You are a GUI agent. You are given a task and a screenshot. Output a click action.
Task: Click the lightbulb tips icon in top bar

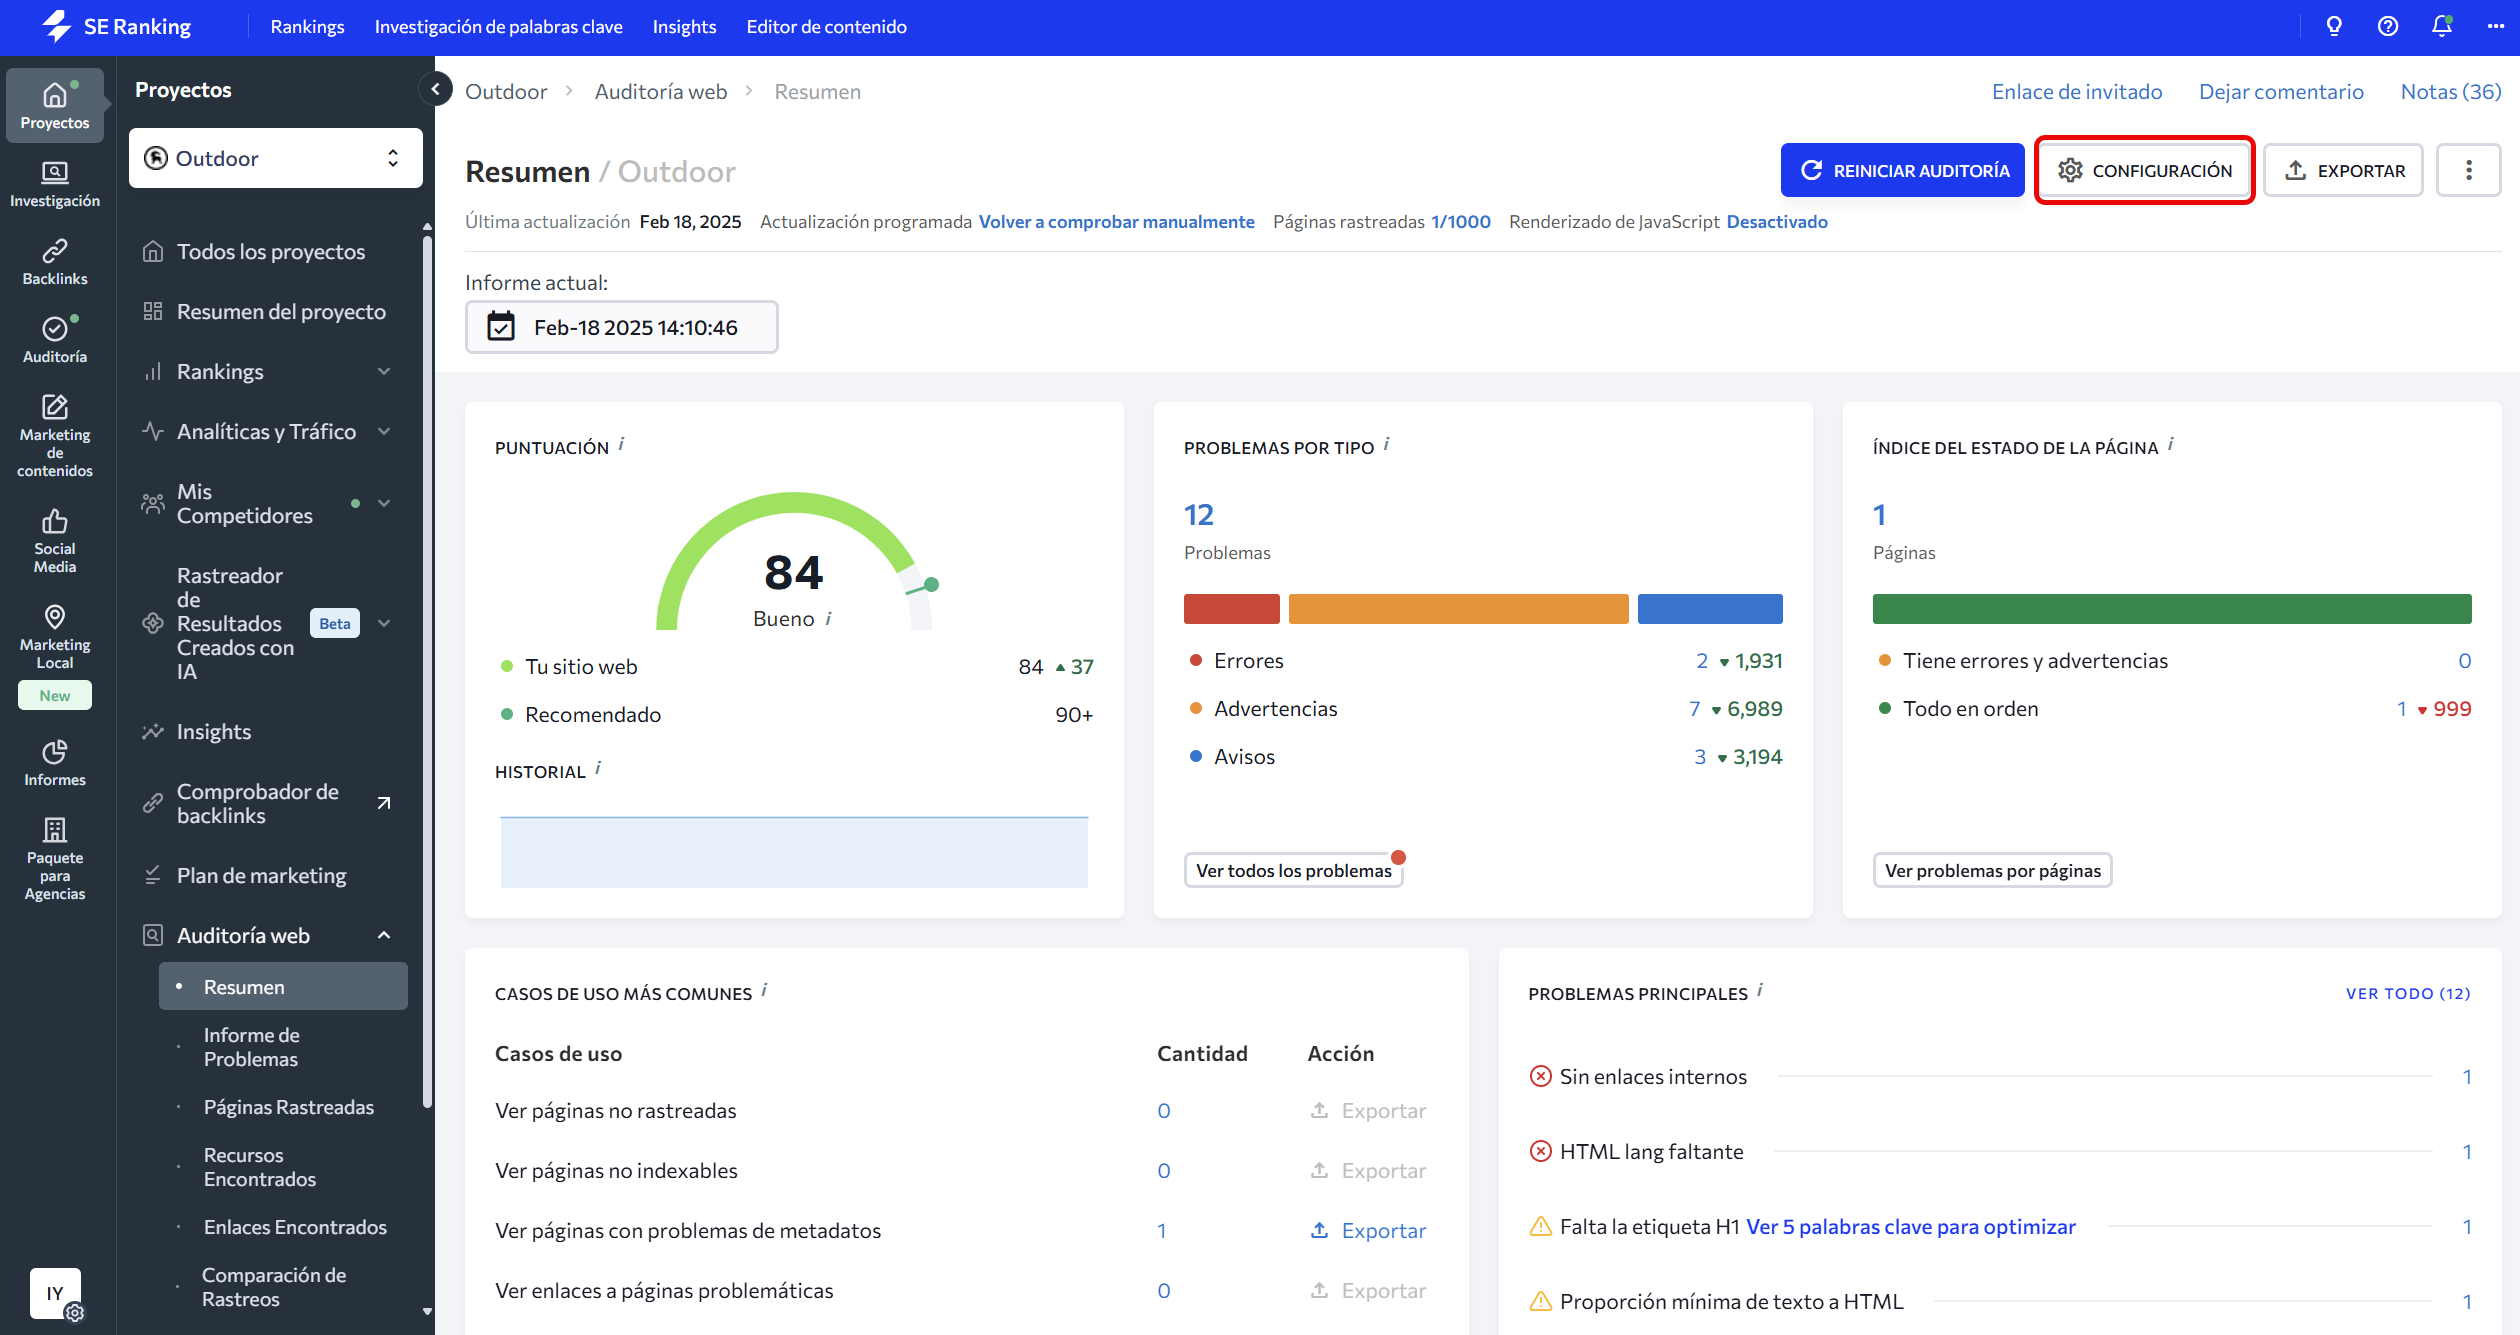click(x=2334, y=27)
